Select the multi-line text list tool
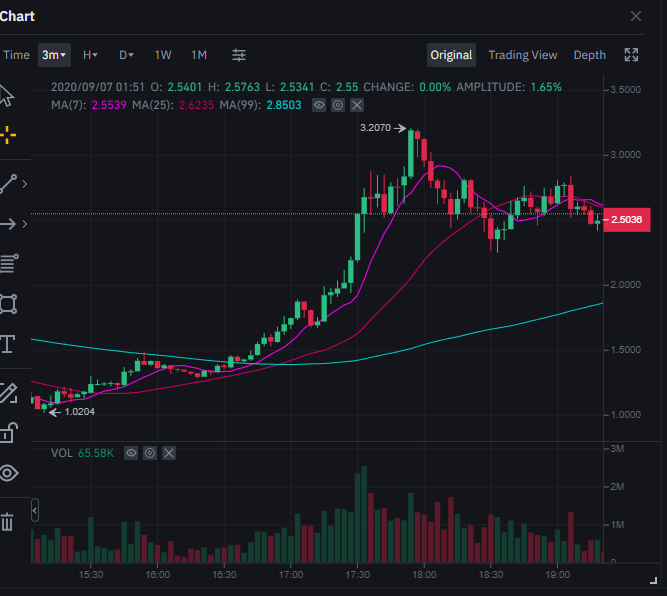Viewport: 667px width, 596px height. coord(8,264)
